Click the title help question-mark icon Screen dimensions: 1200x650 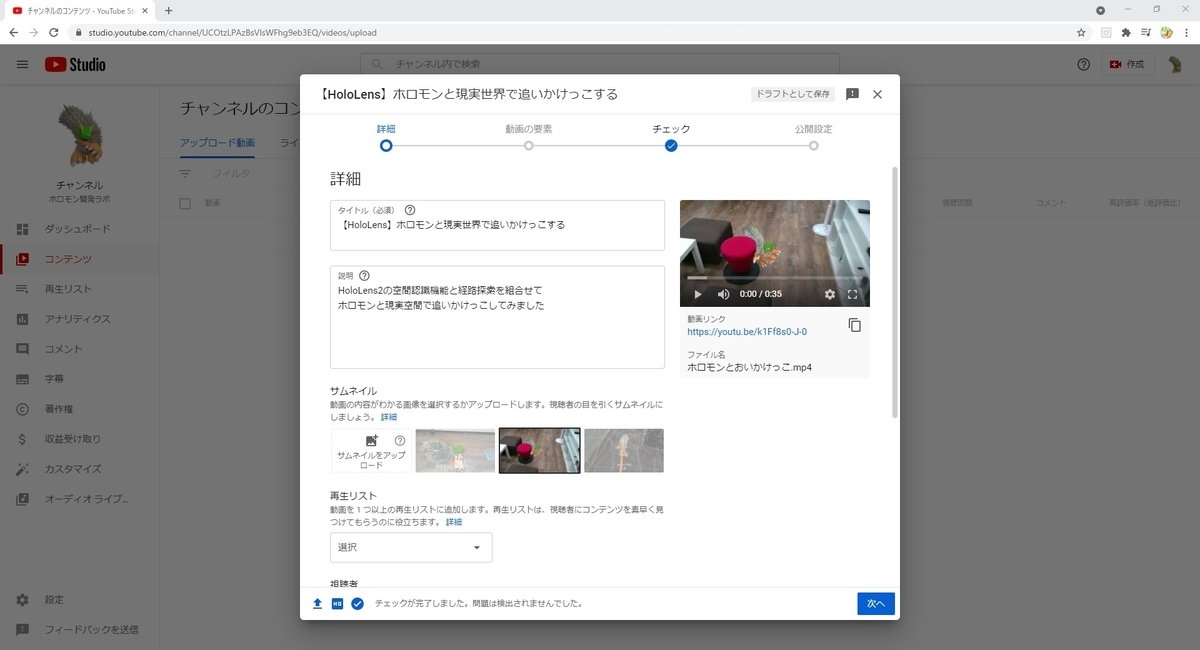click(409, 210)
